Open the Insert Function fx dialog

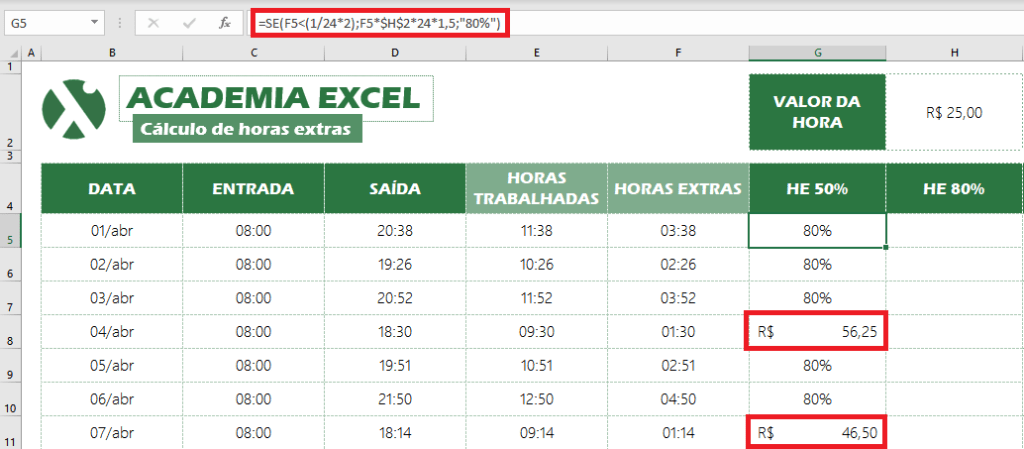click(225, 23)
